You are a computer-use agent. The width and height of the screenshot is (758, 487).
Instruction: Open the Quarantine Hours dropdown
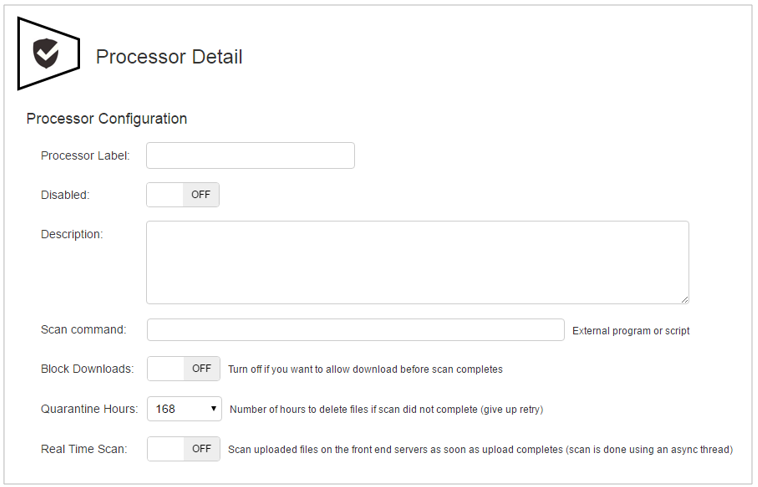click(x=184, y=409)
